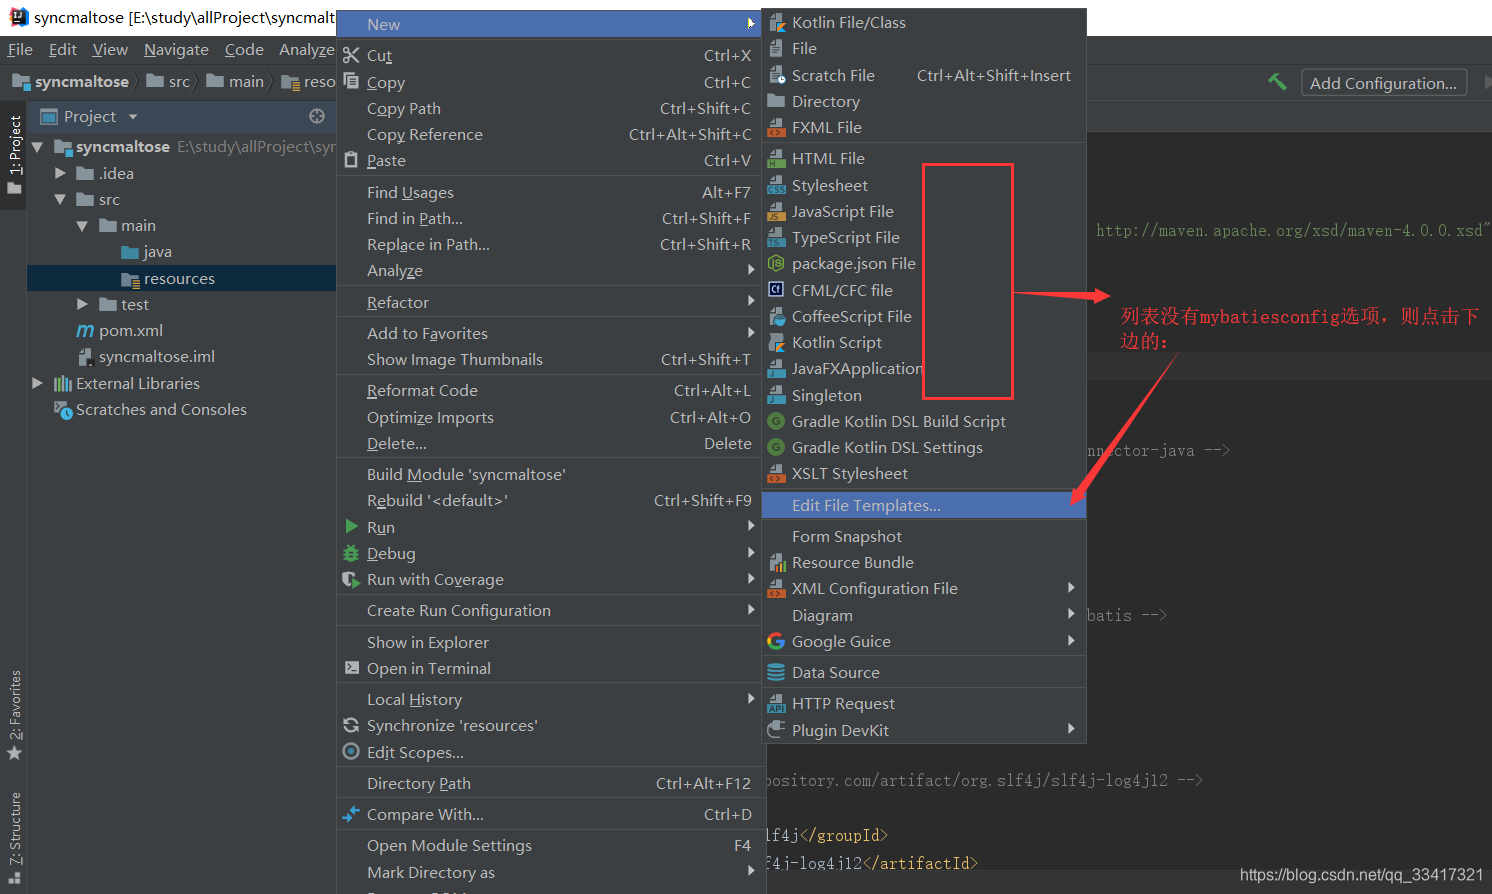The width and height of the screenshot is (1492, 894).
Task: Click the green Run triangle icon
Action: point(351,526)
